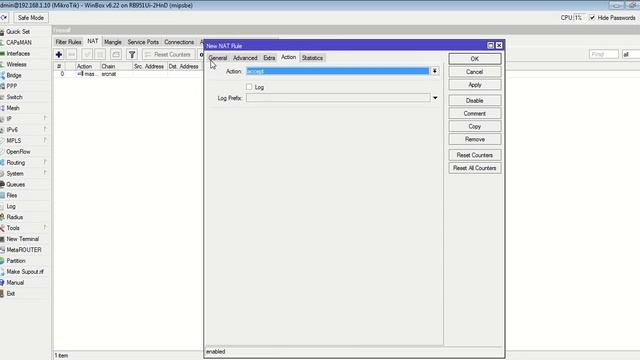Image resolution: width=640 pixels, height=360 pixels.
Task: Open Interfaces in sidebar
Action: [x=18, y=53]
